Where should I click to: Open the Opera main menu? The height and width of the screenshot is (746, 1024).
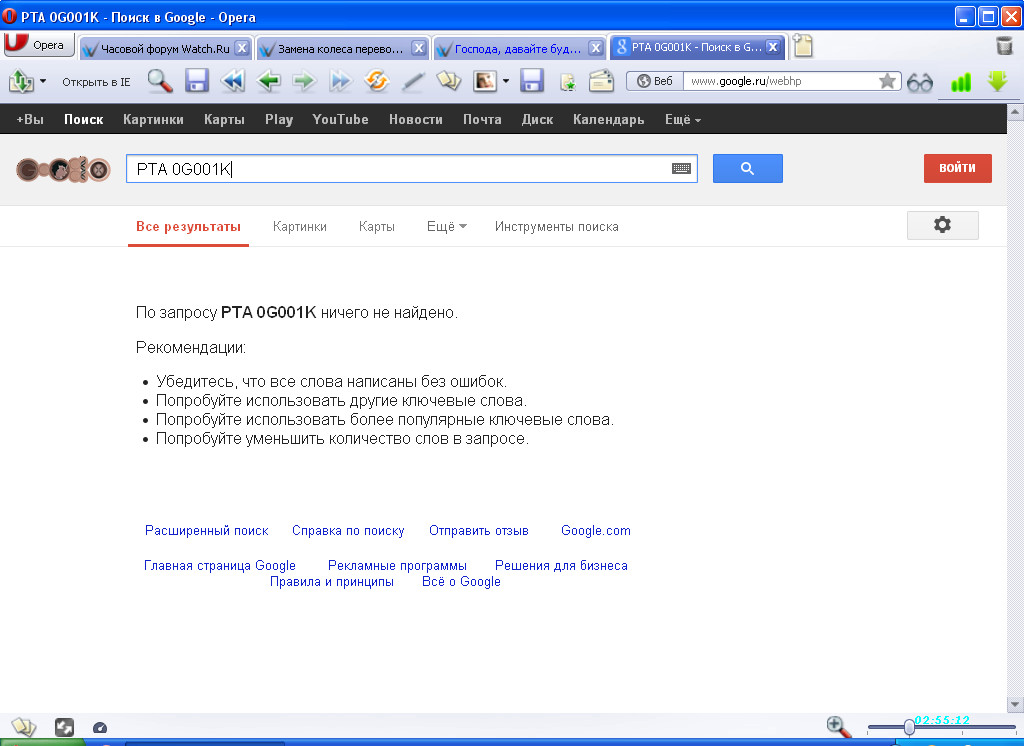coord(38,46)
